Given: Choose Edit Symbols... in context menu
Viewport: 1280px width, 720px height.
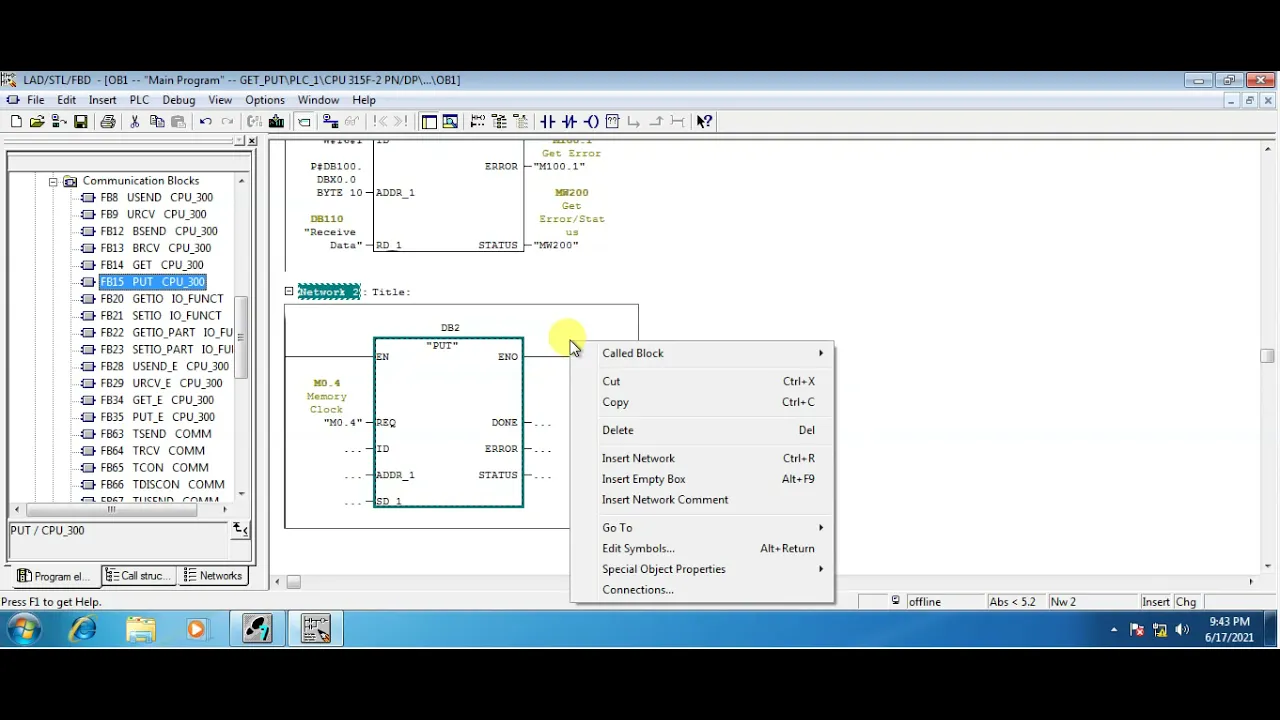Looking at the screenshot, I should 702,548.
